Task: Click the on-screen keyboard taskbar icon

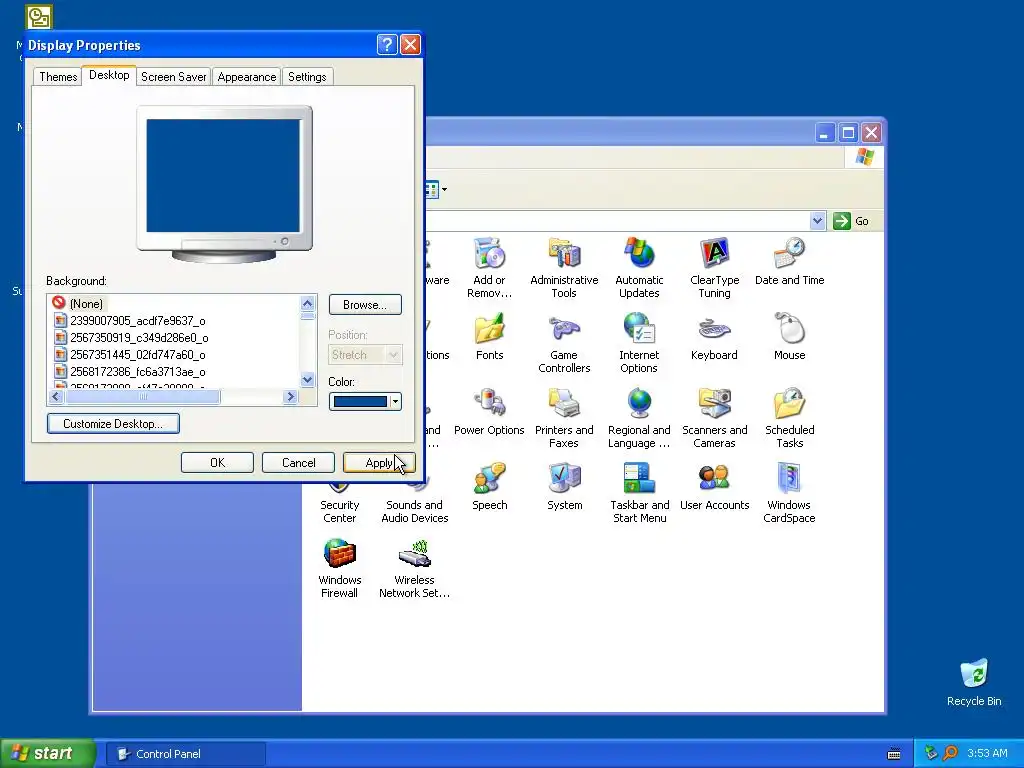Action: tap(894, 754)
